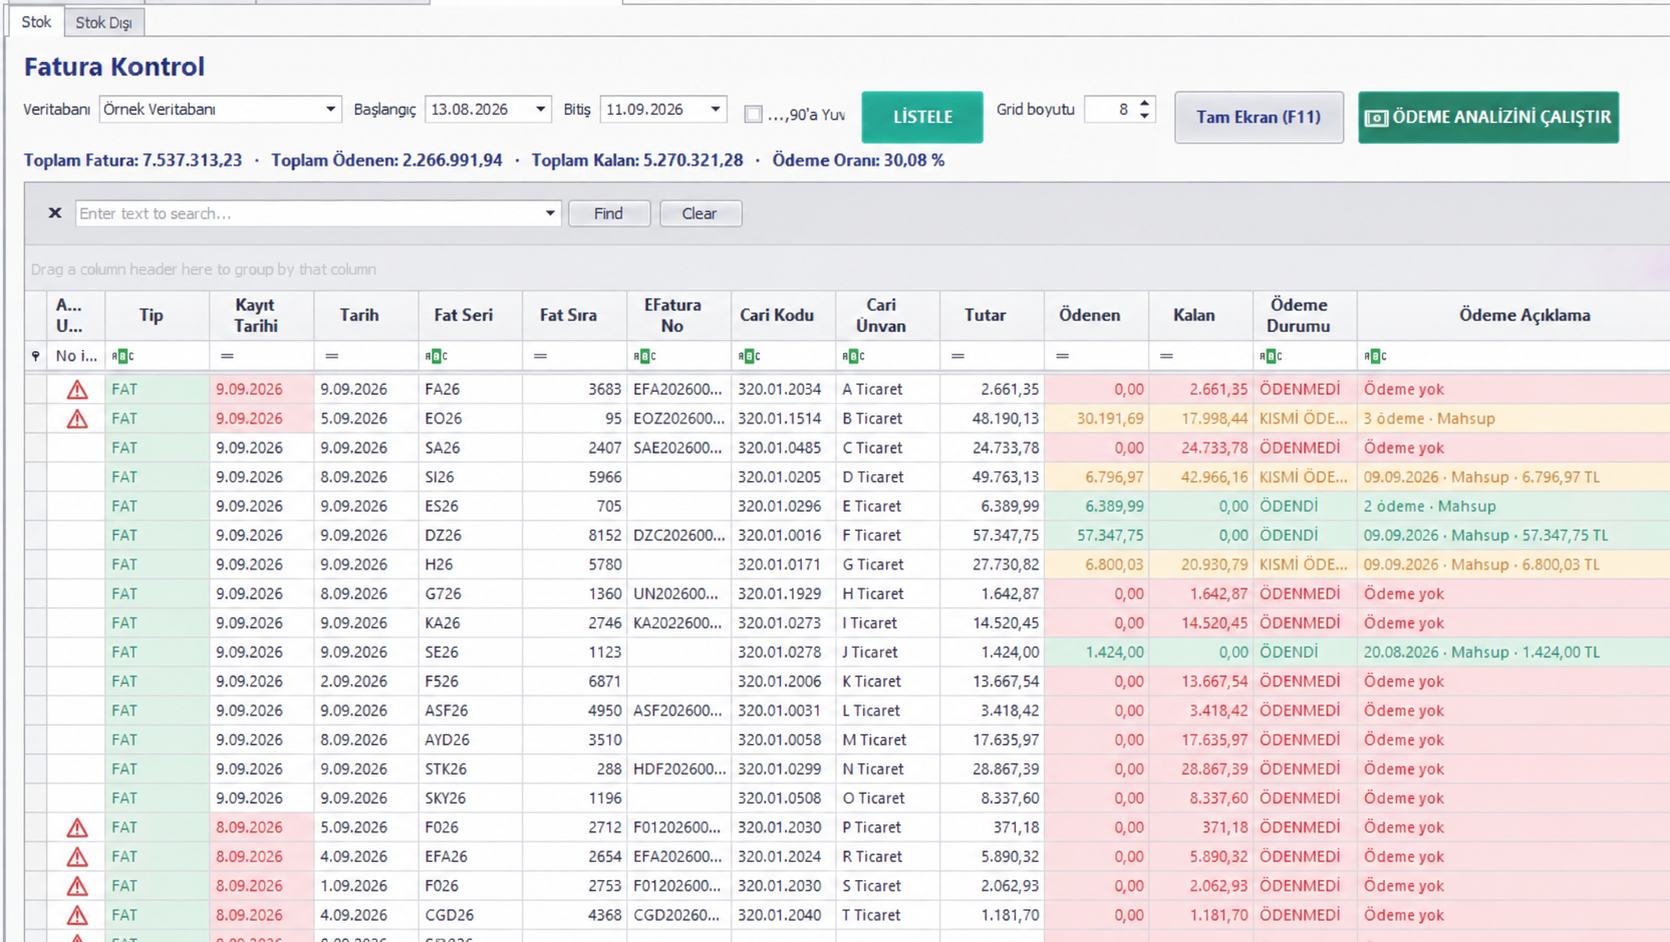Viewport: 1670px width, 942px height.
Task: Sort by the Kalan column header
Action: pyautogui.click(x=1201, y=315)
